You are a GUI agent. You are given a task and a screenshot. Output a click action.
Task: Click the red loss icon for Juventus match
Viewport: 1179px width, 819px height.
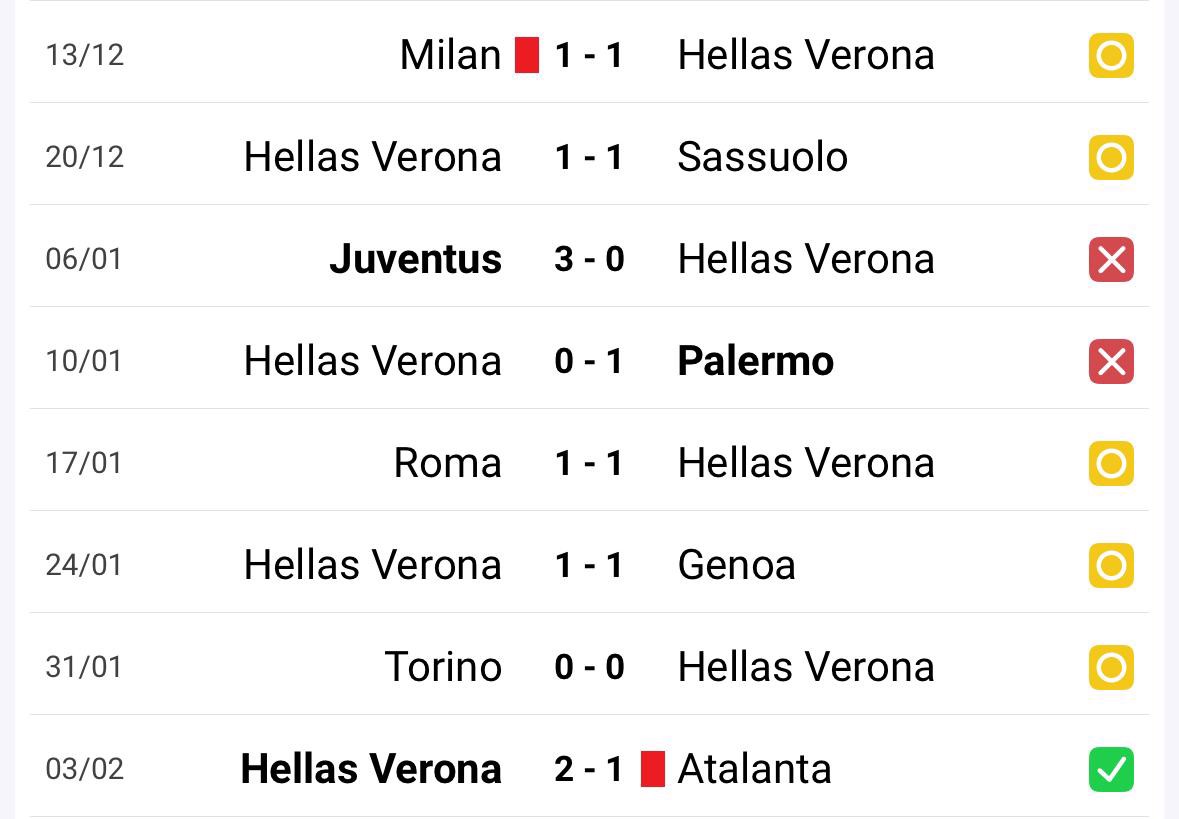pyautogui.click(x=1111, y=260)
